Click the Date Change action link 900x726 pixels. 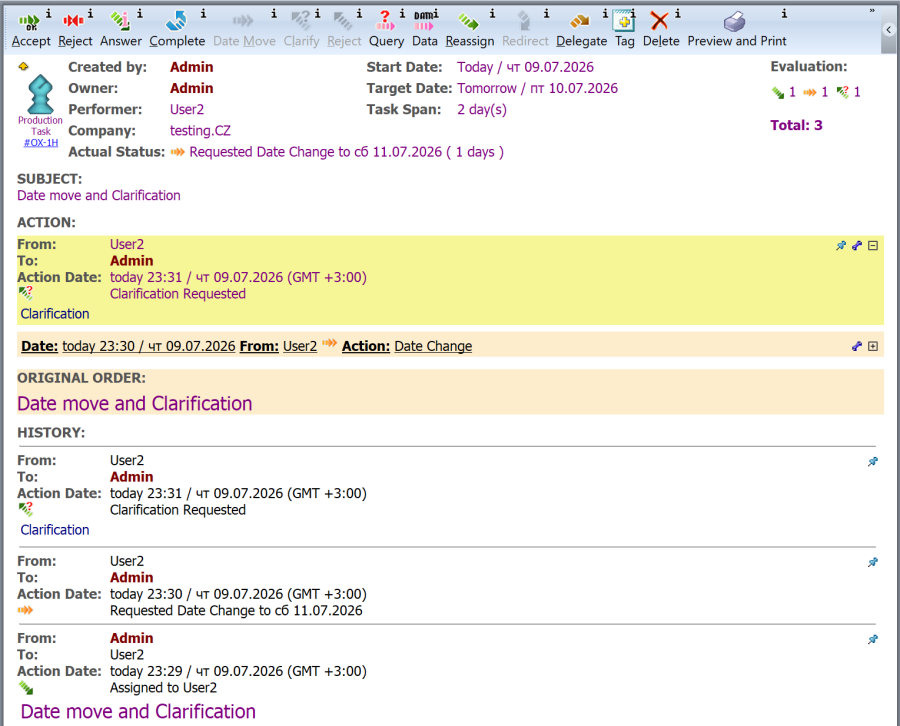(433, 346)
